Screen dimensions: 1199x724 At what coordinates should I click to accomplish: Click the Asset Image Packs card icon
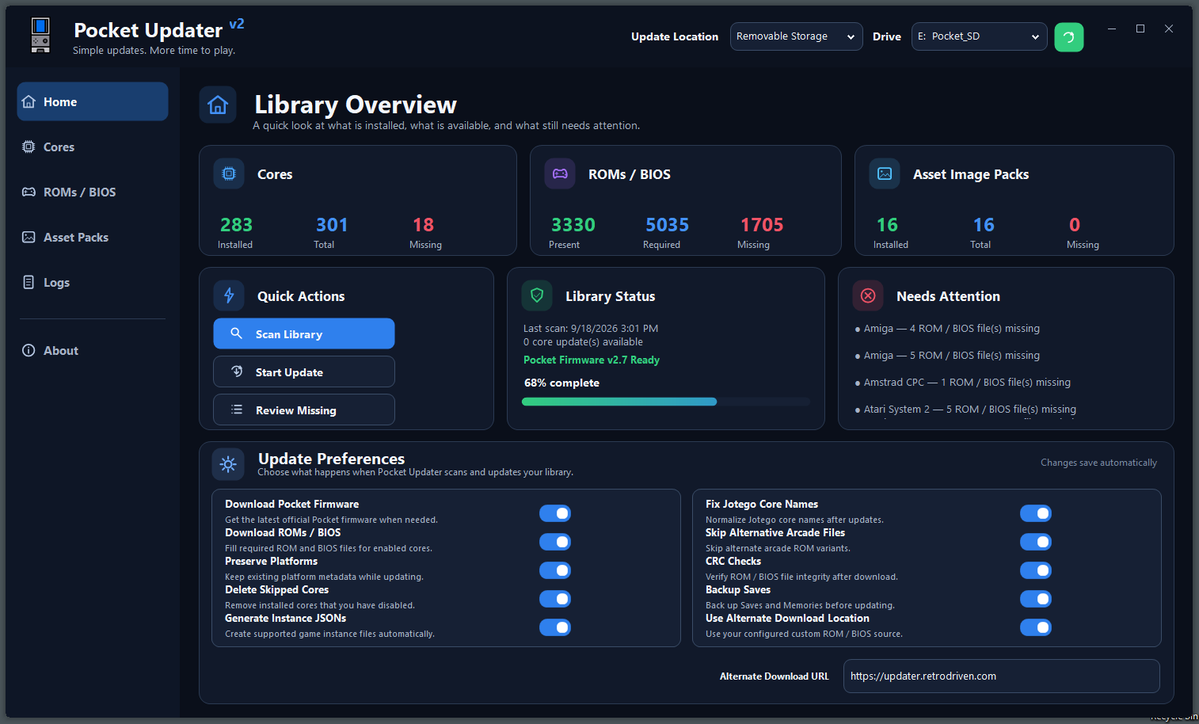885,174
